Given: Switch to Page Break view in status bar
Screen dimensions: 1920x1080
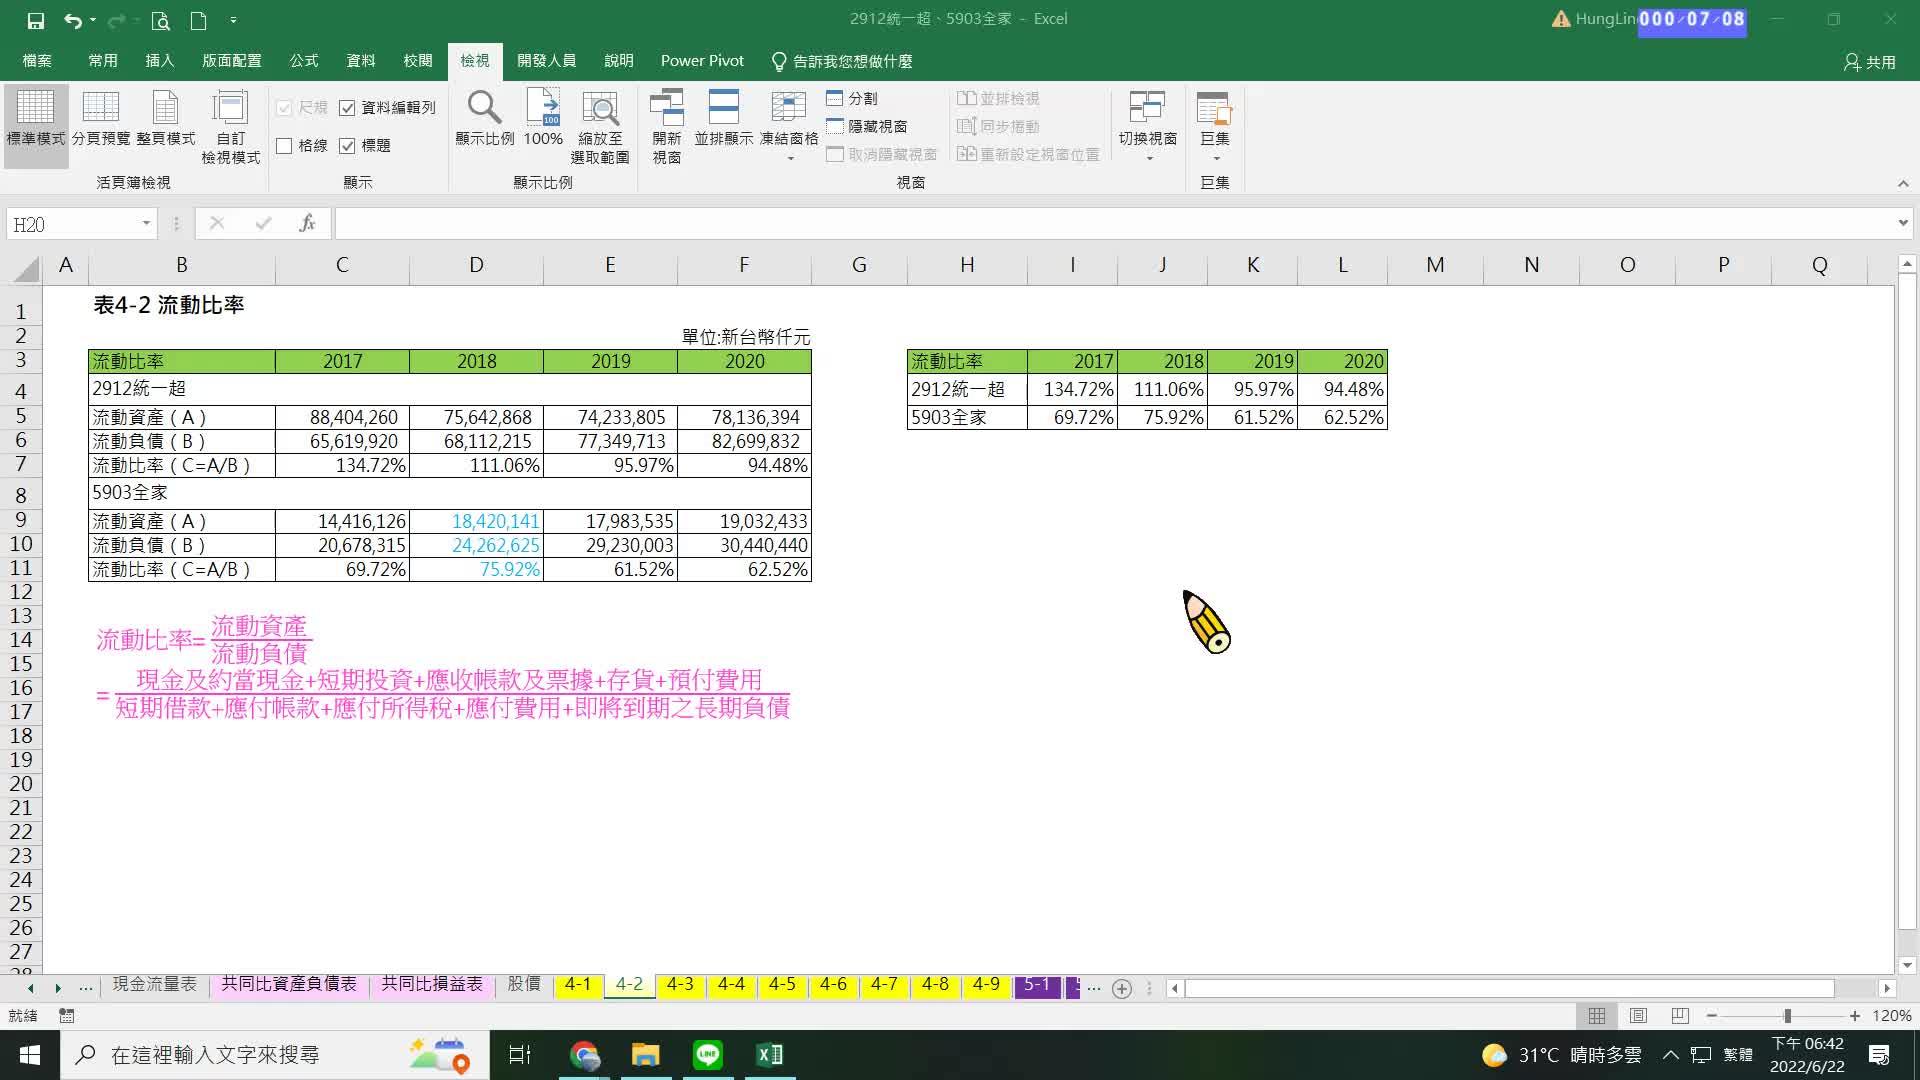Looking at the screenshot, I should [1680, 1016].
